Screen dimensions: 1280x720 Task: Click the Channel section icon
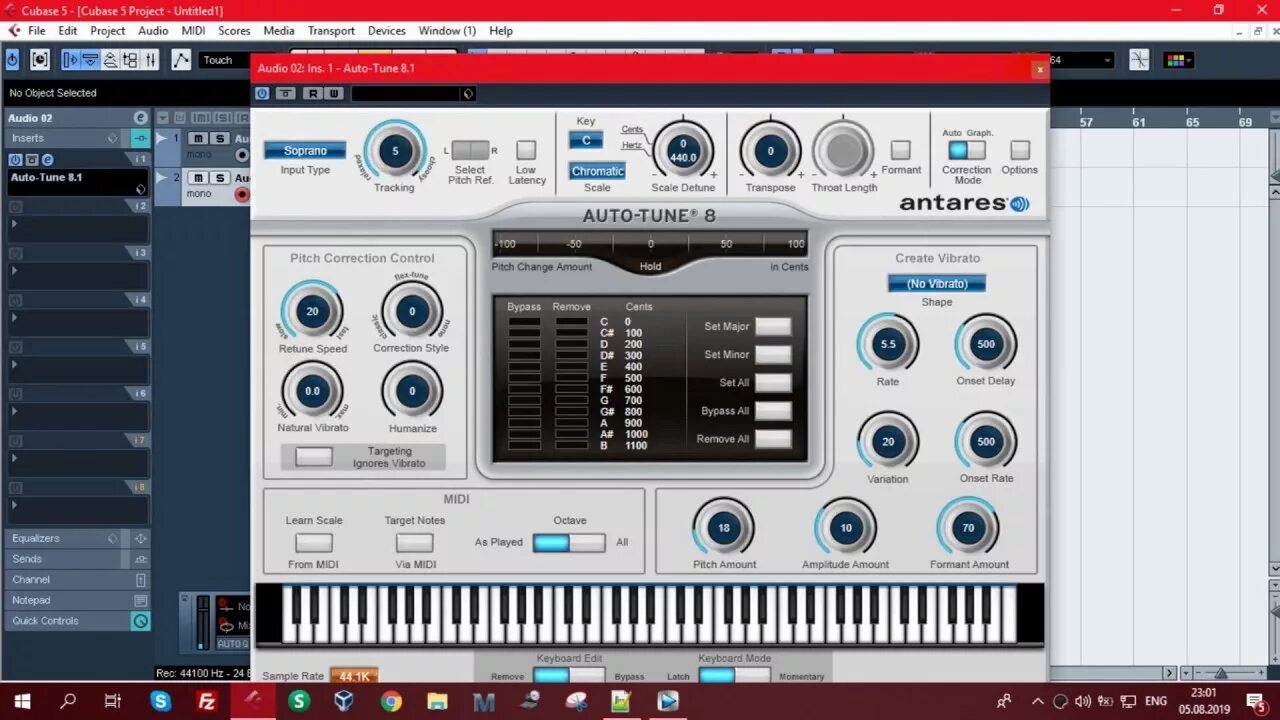tap(140, 580)
